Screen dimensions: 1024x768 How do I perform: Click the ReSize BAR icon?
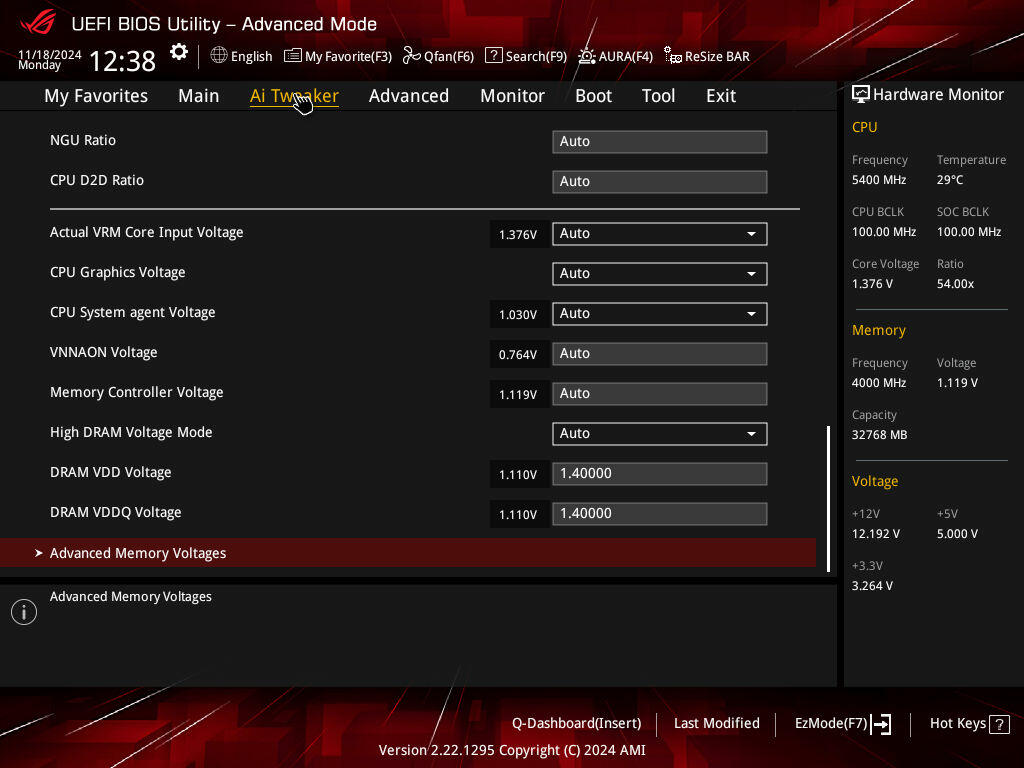pos(673,56)
